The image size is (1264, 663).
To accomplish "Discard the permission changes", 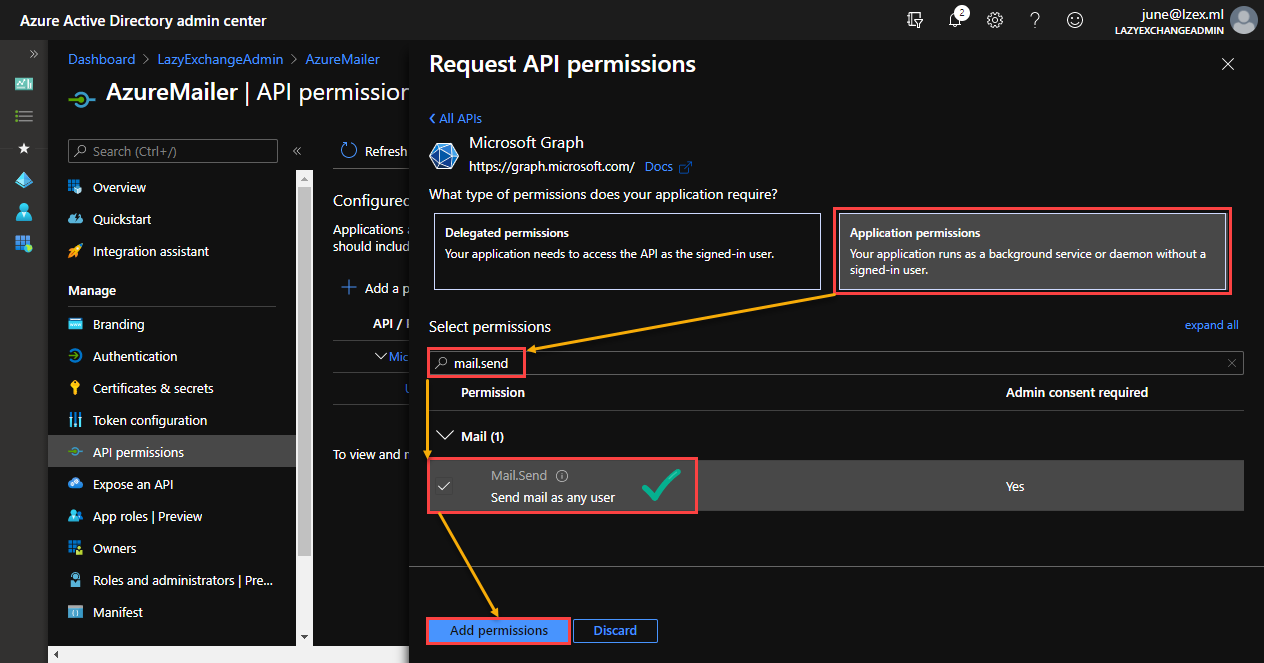I will [x=615, y=630].
